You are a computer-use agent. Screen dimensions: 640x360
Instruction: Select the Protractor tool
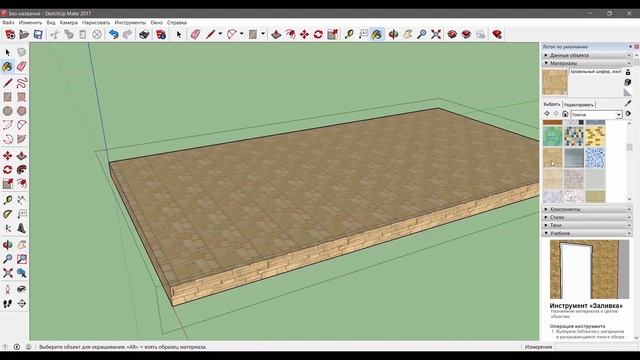pyautogui.click(x=8, y=214)
